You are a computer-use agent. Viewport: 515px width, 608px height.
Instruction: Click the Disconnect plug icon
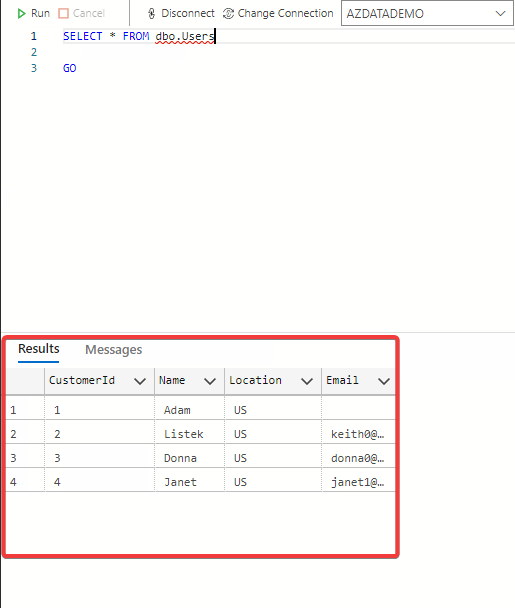tap(152, 14)
